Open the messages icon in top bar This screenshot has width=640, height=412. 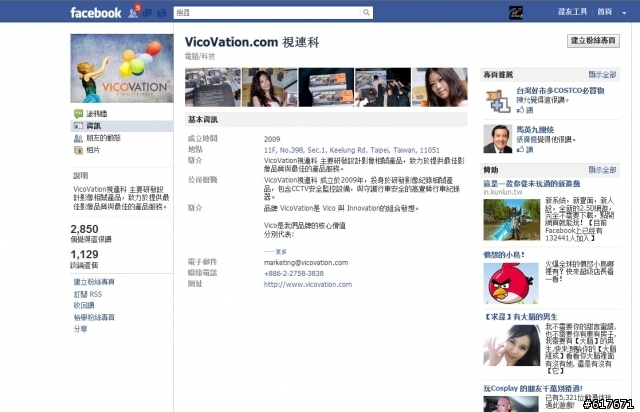(x=148, y=13)
